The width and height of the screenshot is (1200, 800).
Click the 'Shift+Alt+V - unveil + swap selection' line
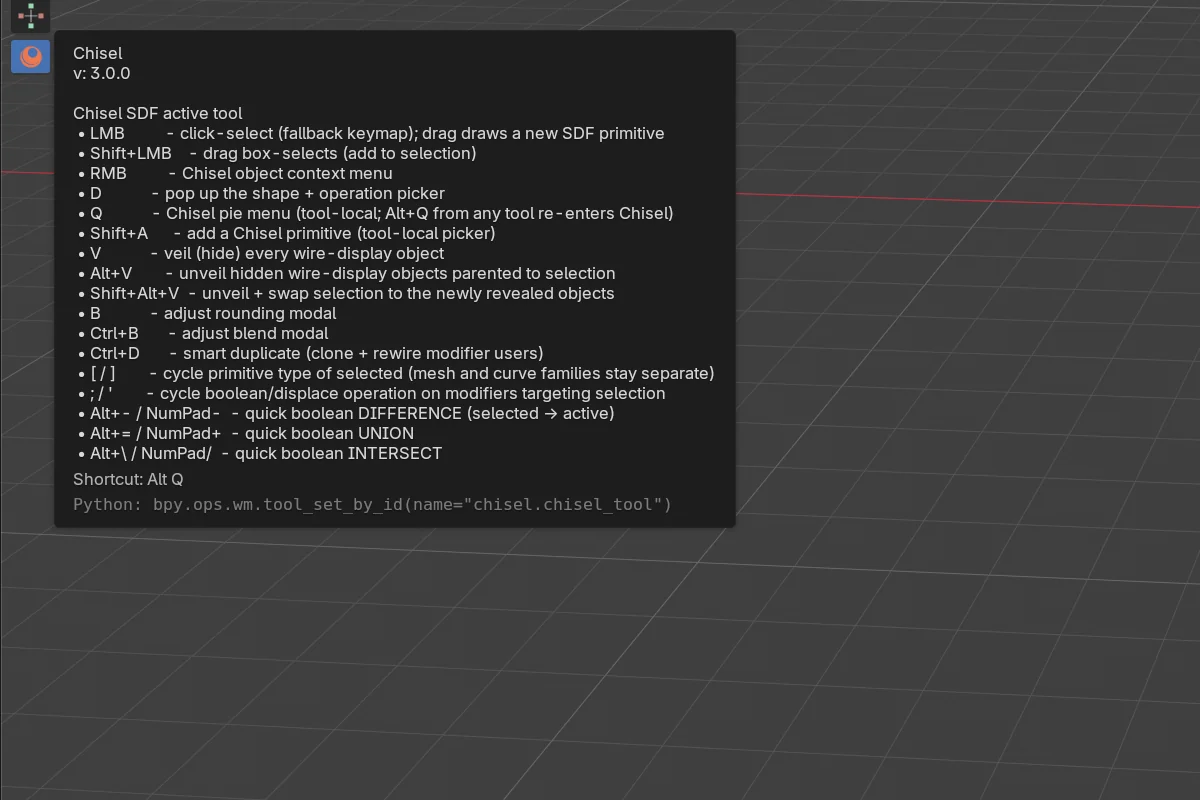[x=346, y=293]
